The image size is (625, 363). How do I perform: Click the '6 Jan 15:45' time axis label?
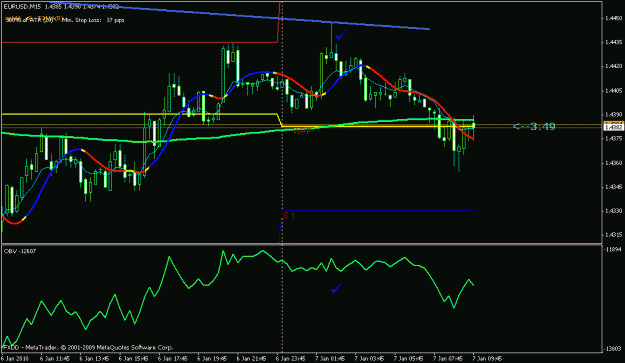click(x=134, y=359)
